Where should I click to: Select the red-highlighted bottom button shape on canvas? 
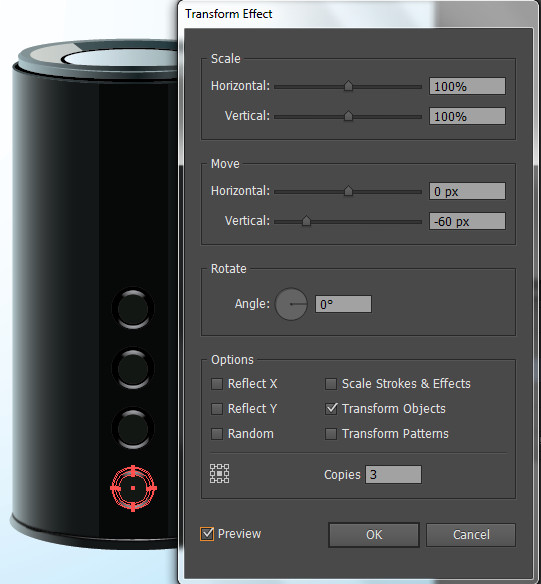point(133,488)
